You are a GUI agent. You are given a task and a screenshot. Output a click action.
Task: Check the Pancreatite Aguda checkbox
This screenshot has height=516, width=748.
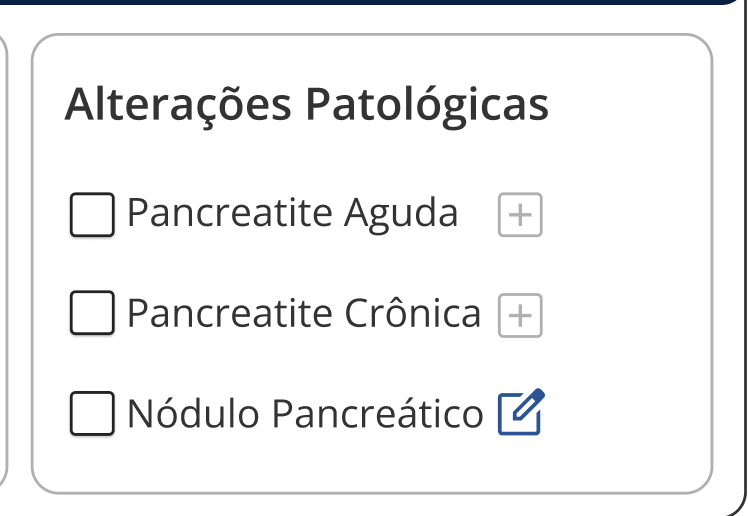[92, 215]
